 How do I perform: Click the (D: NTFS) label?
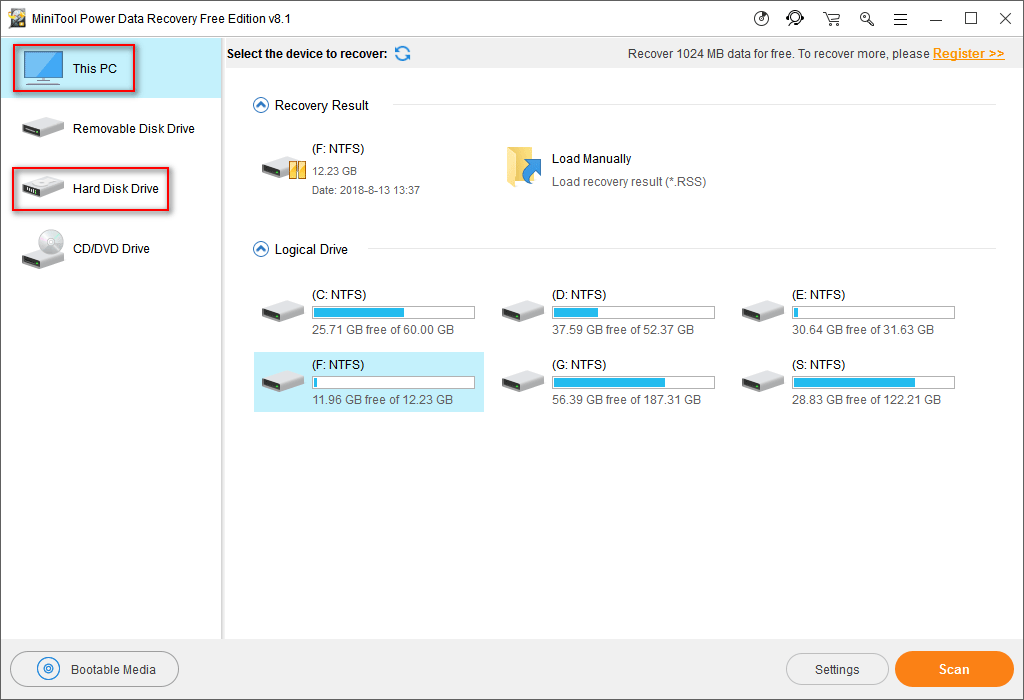pyautogui.click(x=579, y=294)
